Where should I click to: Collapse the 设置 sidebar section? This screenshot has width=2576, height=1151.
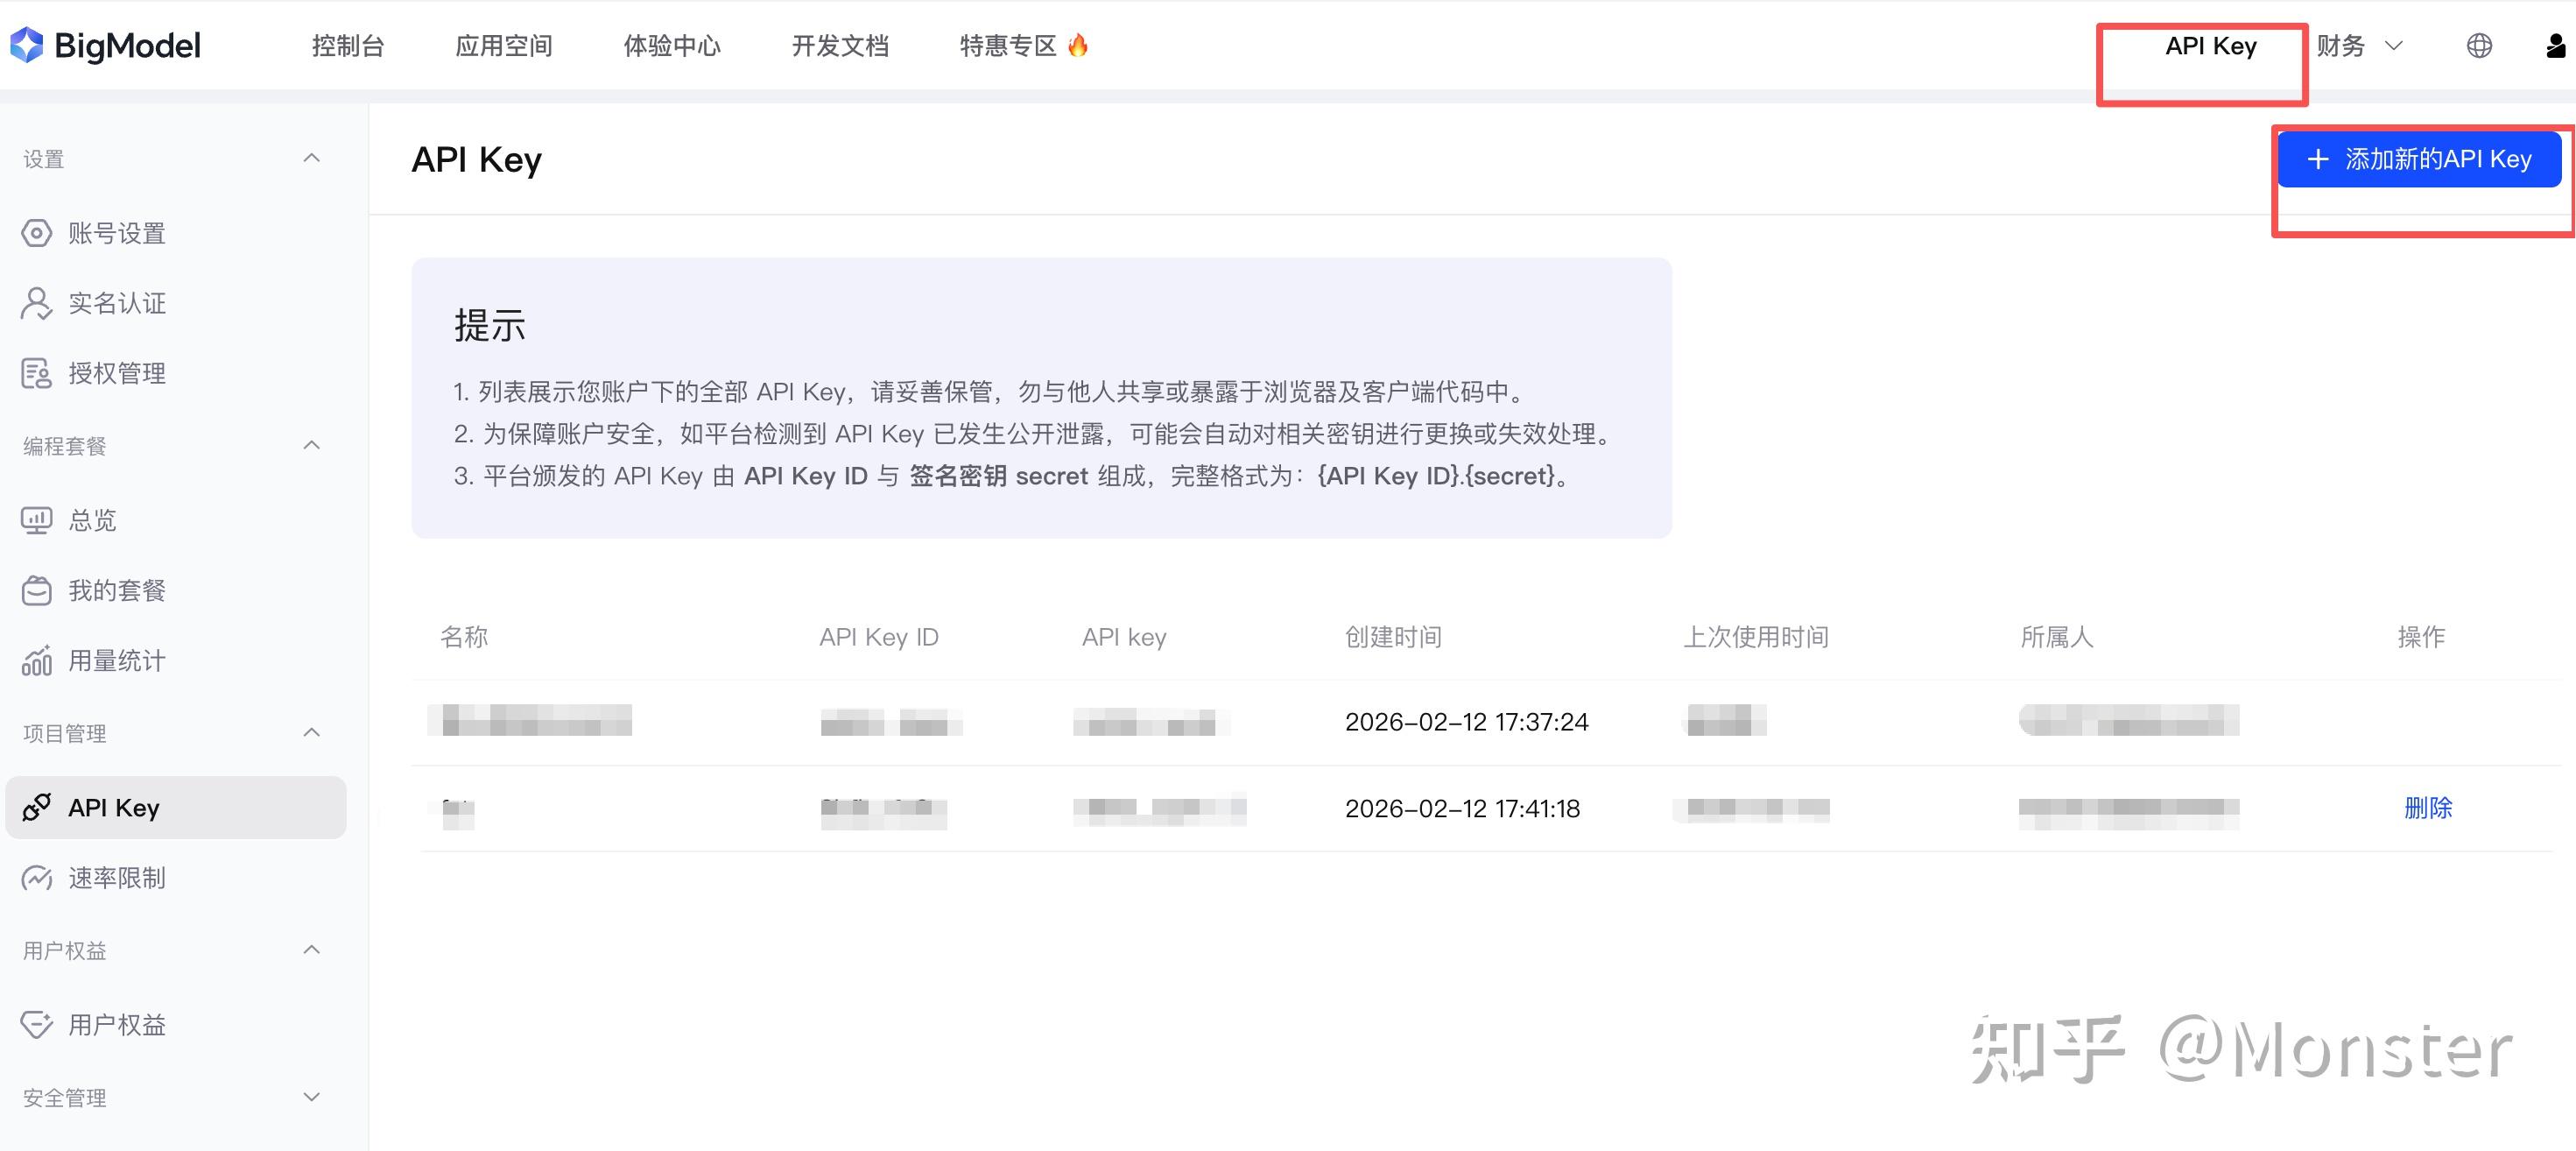(x=311, y=159)
